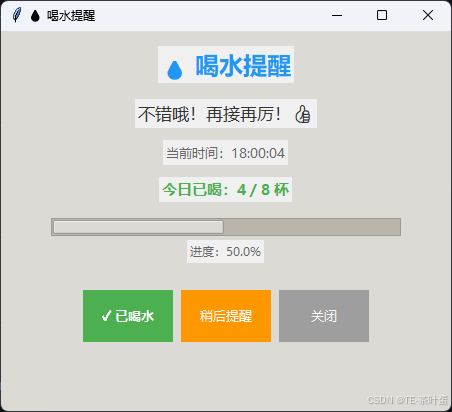Image resolution: width=452 pixels, height=412 pixels.
Task: Click the water progress bar
Action: (x=226, y=227)
